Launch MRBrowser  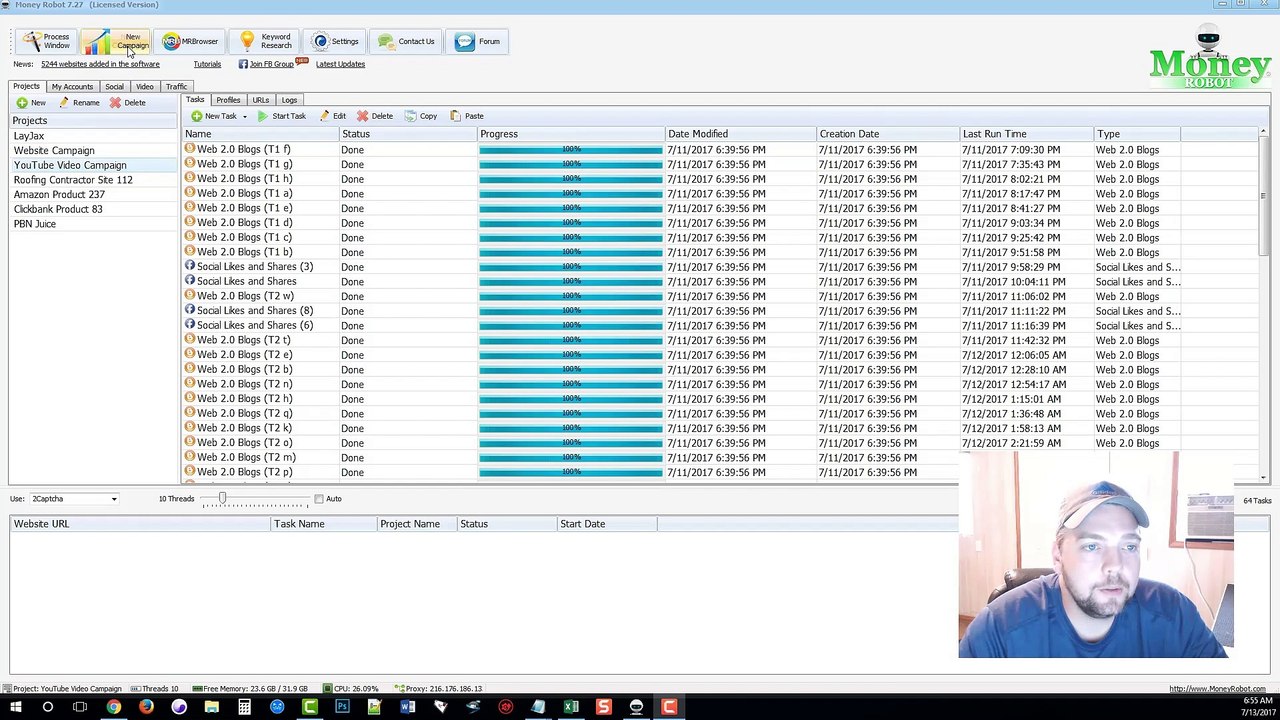pyautogui.click(x=190, y=41)
